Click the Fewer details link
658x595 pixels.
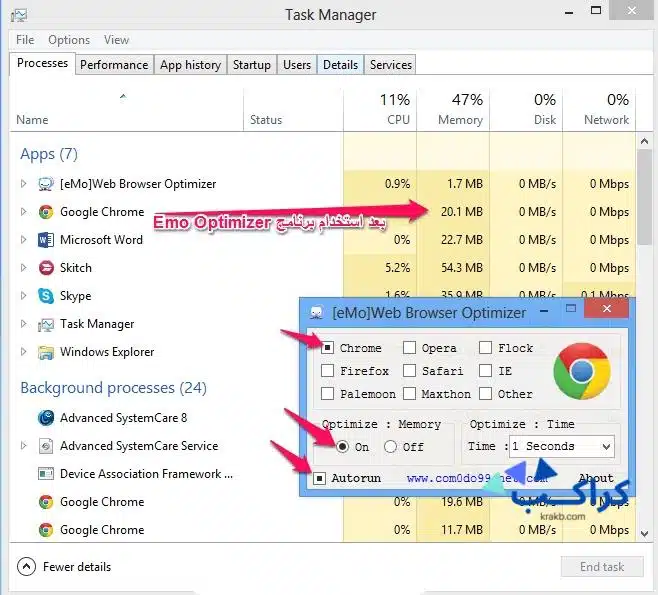(x=77, y=567)
